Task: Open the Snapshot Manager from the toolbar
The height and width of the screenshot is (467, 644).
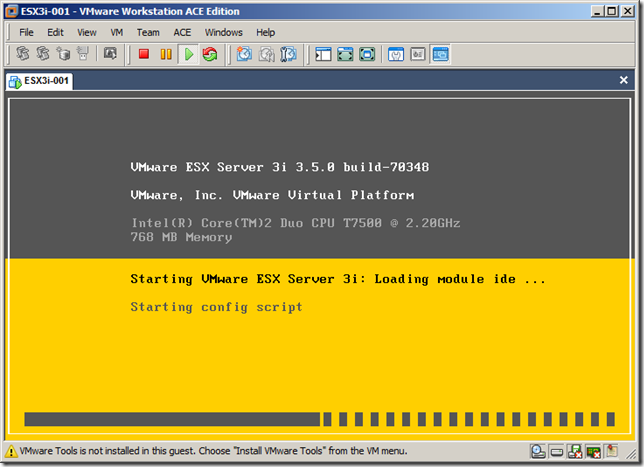Action: [x=288, y=54]
